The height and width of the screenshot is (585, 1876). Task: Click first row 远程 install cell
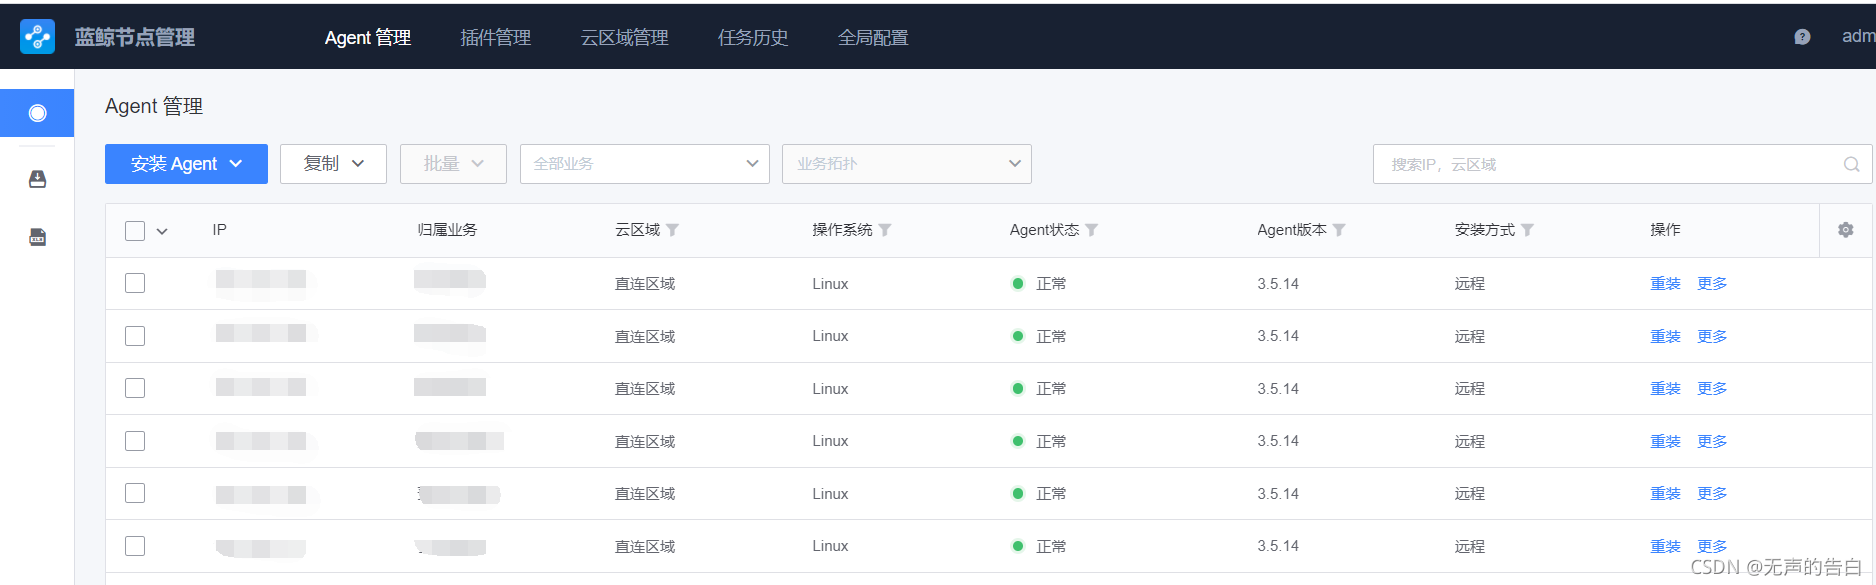[x=1470, y=284]
